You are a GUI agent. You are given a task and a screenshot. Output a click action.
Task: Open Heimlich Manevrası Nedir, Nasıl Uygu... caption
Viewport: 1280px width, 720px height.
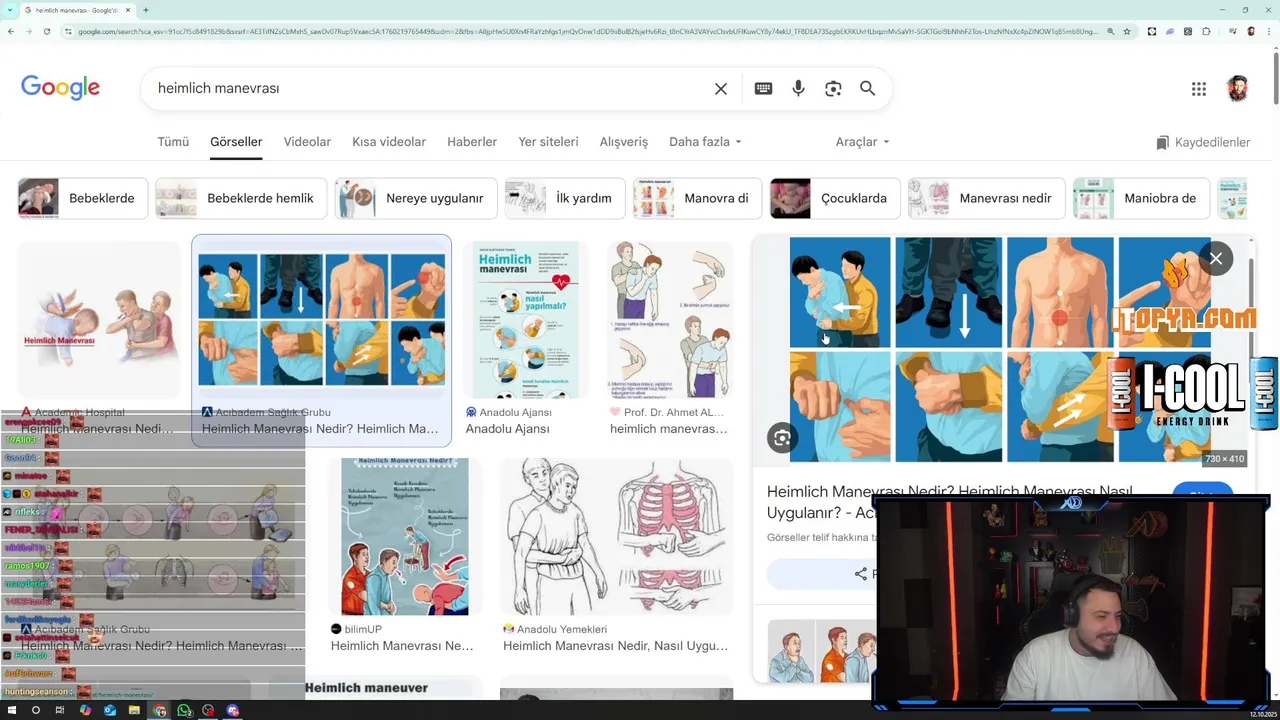615,646
